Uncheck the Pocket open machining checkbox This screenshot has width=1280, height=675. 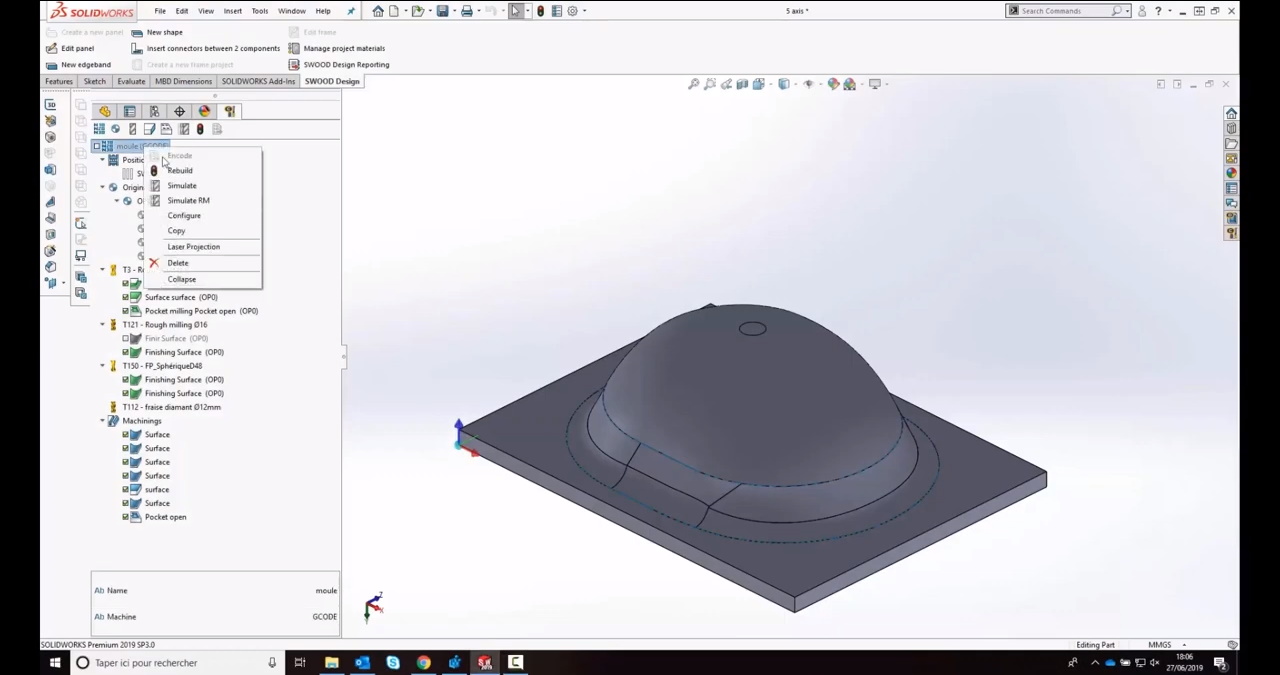click(x=126, y=517)
